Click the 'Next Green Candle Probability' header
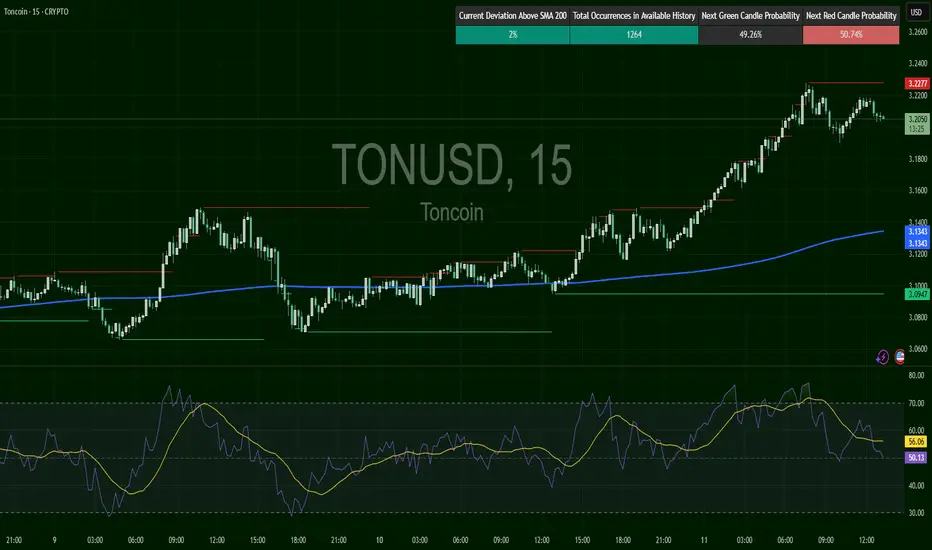The width and height of the screenshot is (932, 550). [x=750, y=16]
